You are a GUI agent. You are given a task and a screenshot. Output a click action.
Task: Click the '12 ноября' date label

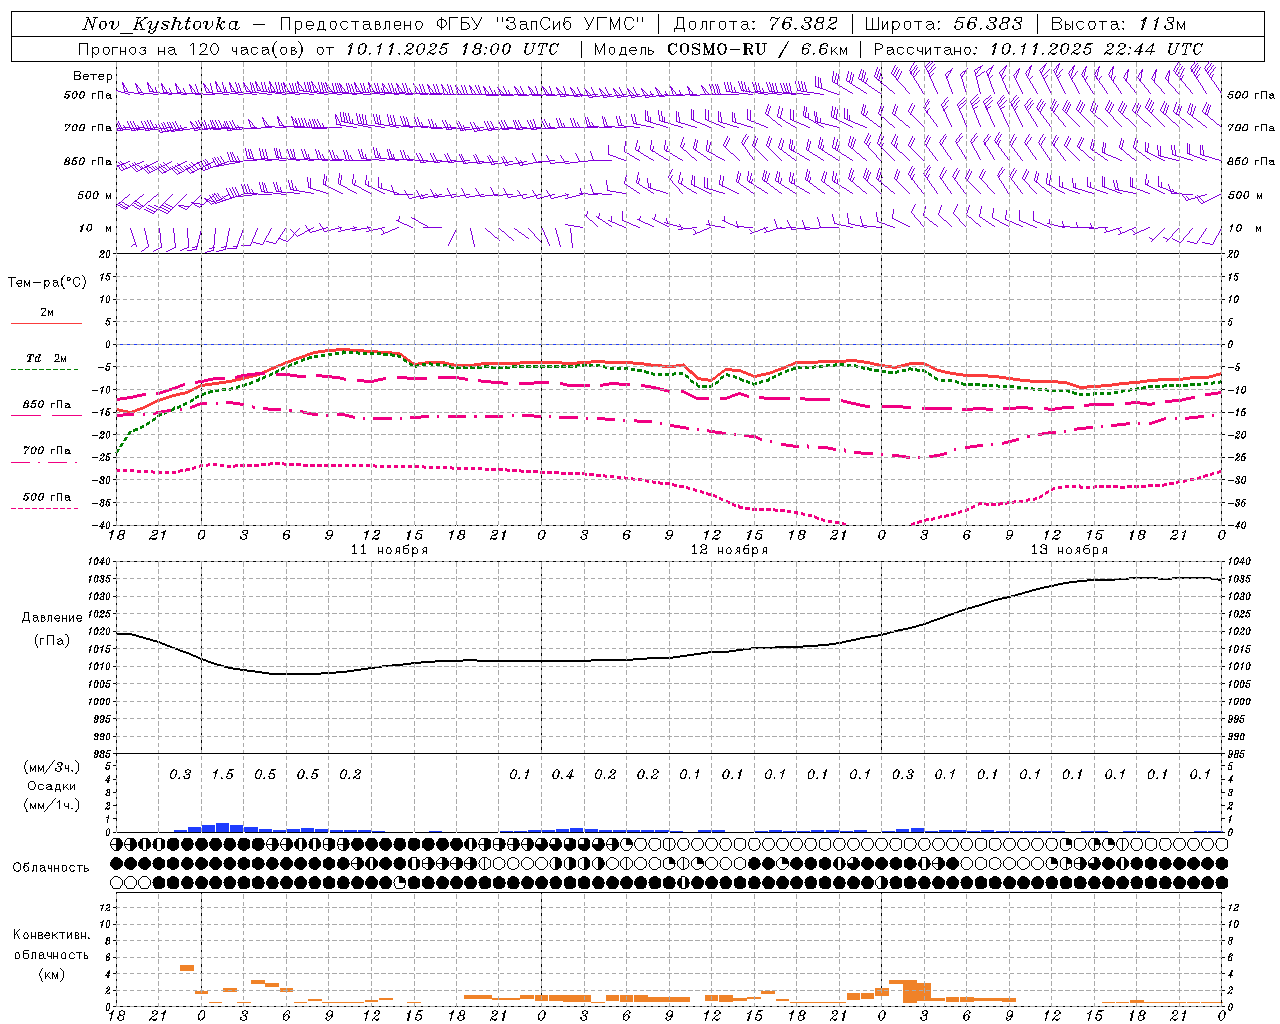729,550
